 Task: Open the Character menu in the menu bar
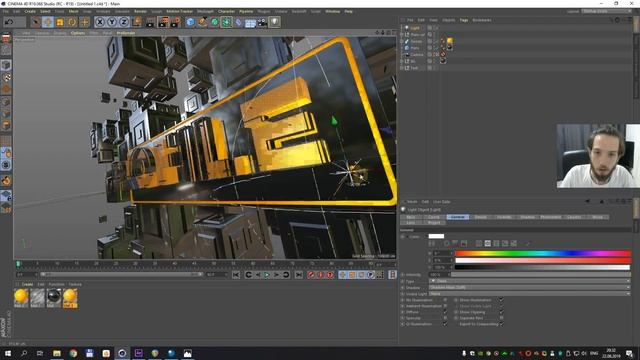coord(227,11)
